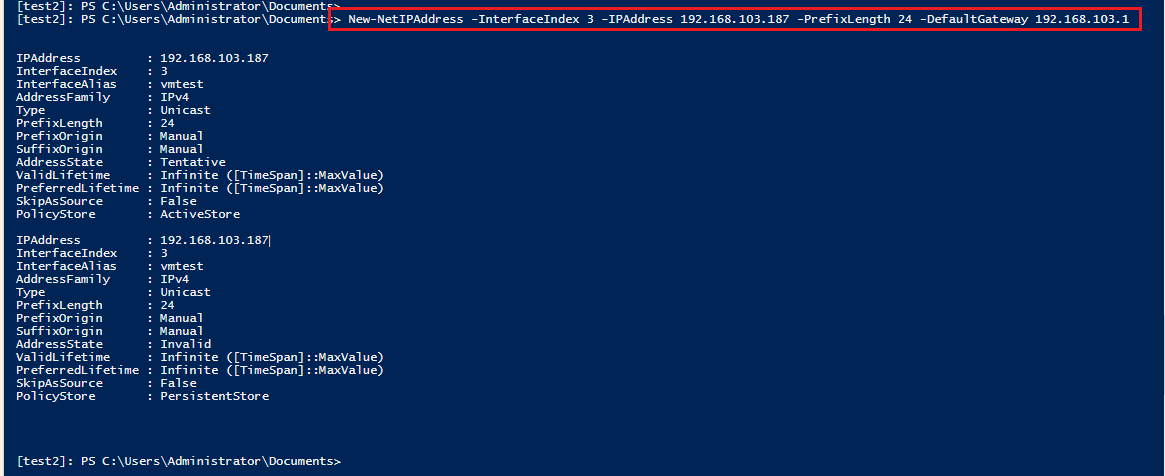This screenshot has width=1165, height=476.
Task: Click the -DefaultGateway 192.168.103.1 parameter
Action: pyautogui.click(x=1025, y=19)
